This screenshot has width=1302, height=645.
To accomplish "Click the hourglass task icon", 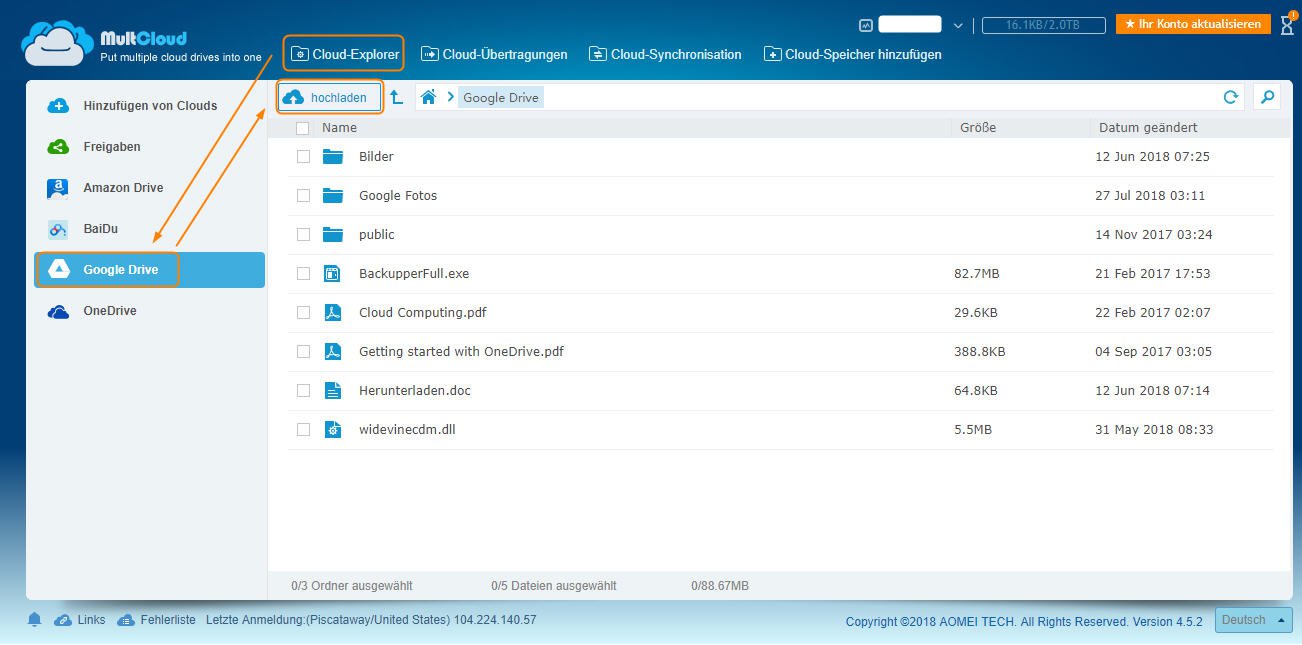I will [1287, 24].
